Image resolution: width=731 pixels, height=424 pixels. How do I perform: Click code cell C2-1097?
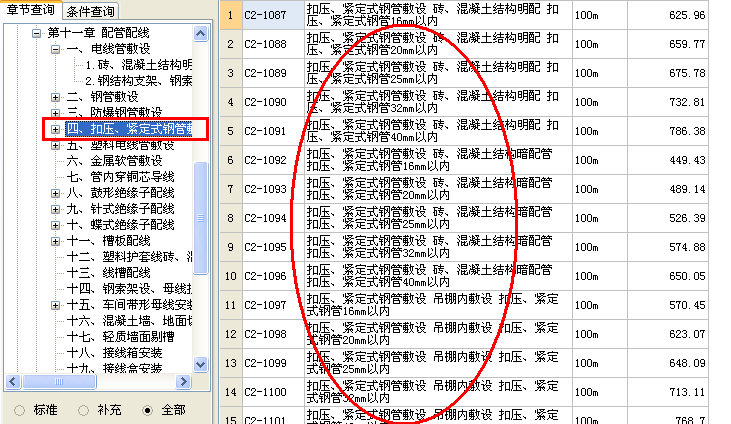pos(273,305)
